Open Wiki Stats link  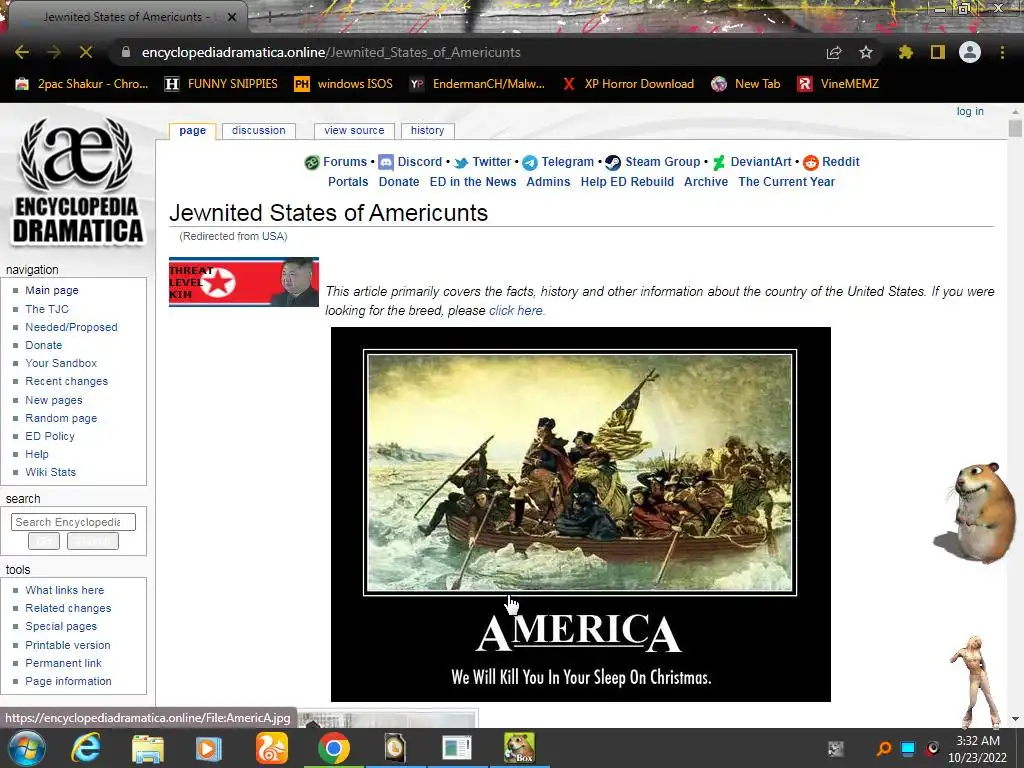click(x=50, y=472)
